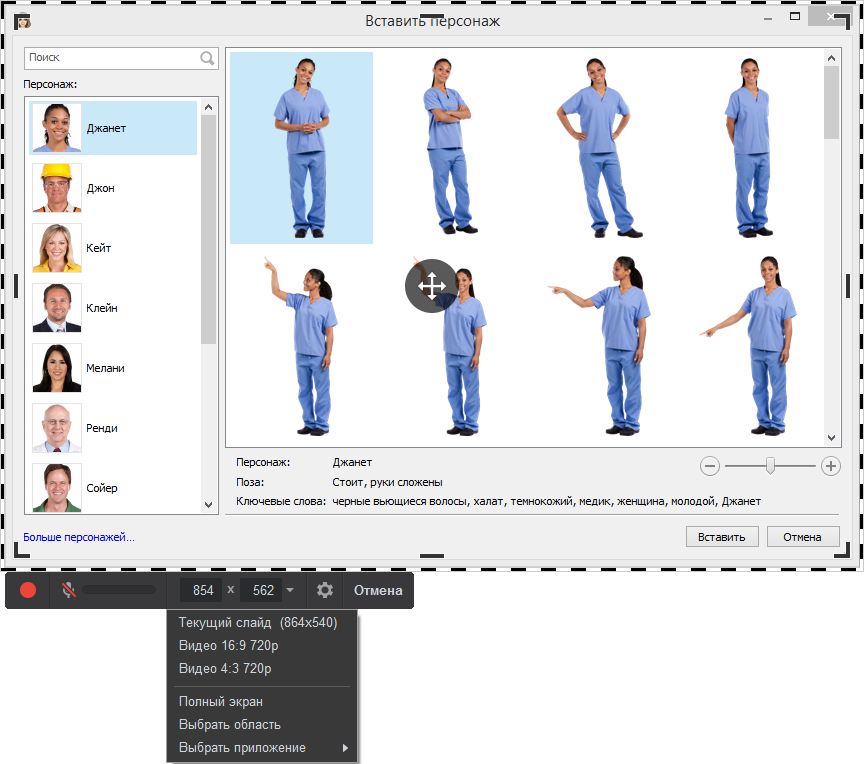
Task: Click the Отмена button in dialog
Action: click(803, 537)
